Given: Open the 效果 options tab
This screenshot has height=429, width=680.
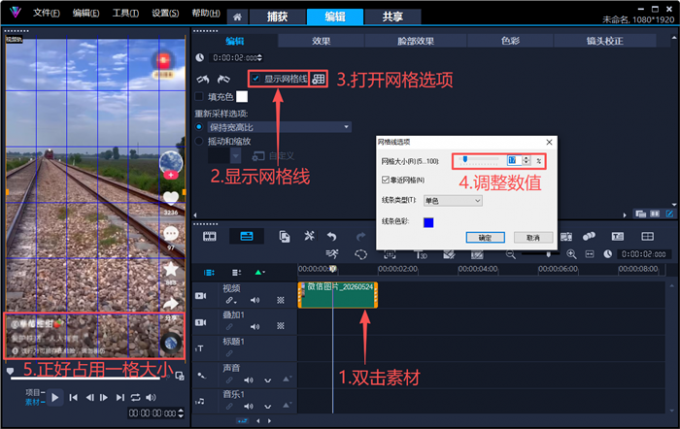Looking at the screenshot, I should click(321, 41).
